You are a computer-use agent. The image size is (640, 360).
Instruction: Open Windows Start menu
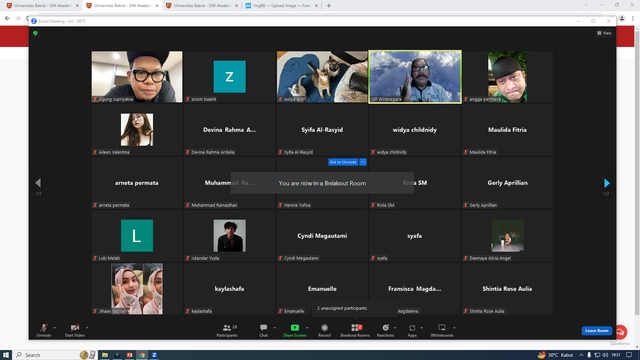(x=6, y=355)
